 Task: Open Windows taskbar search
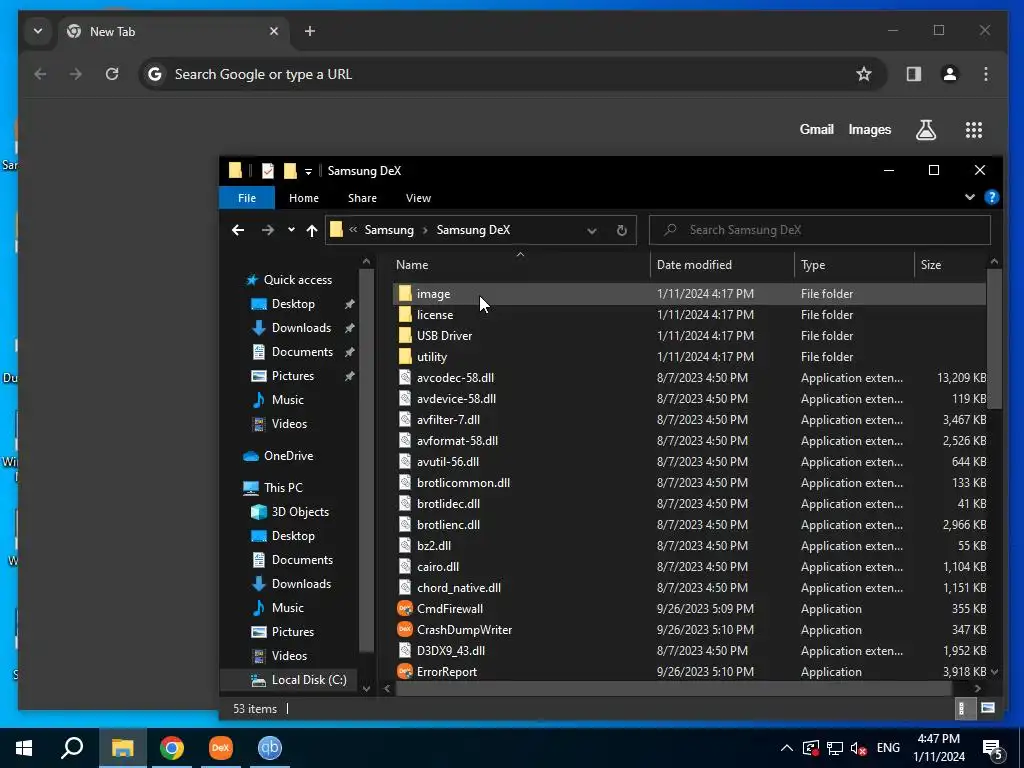[x=72, y=748]
